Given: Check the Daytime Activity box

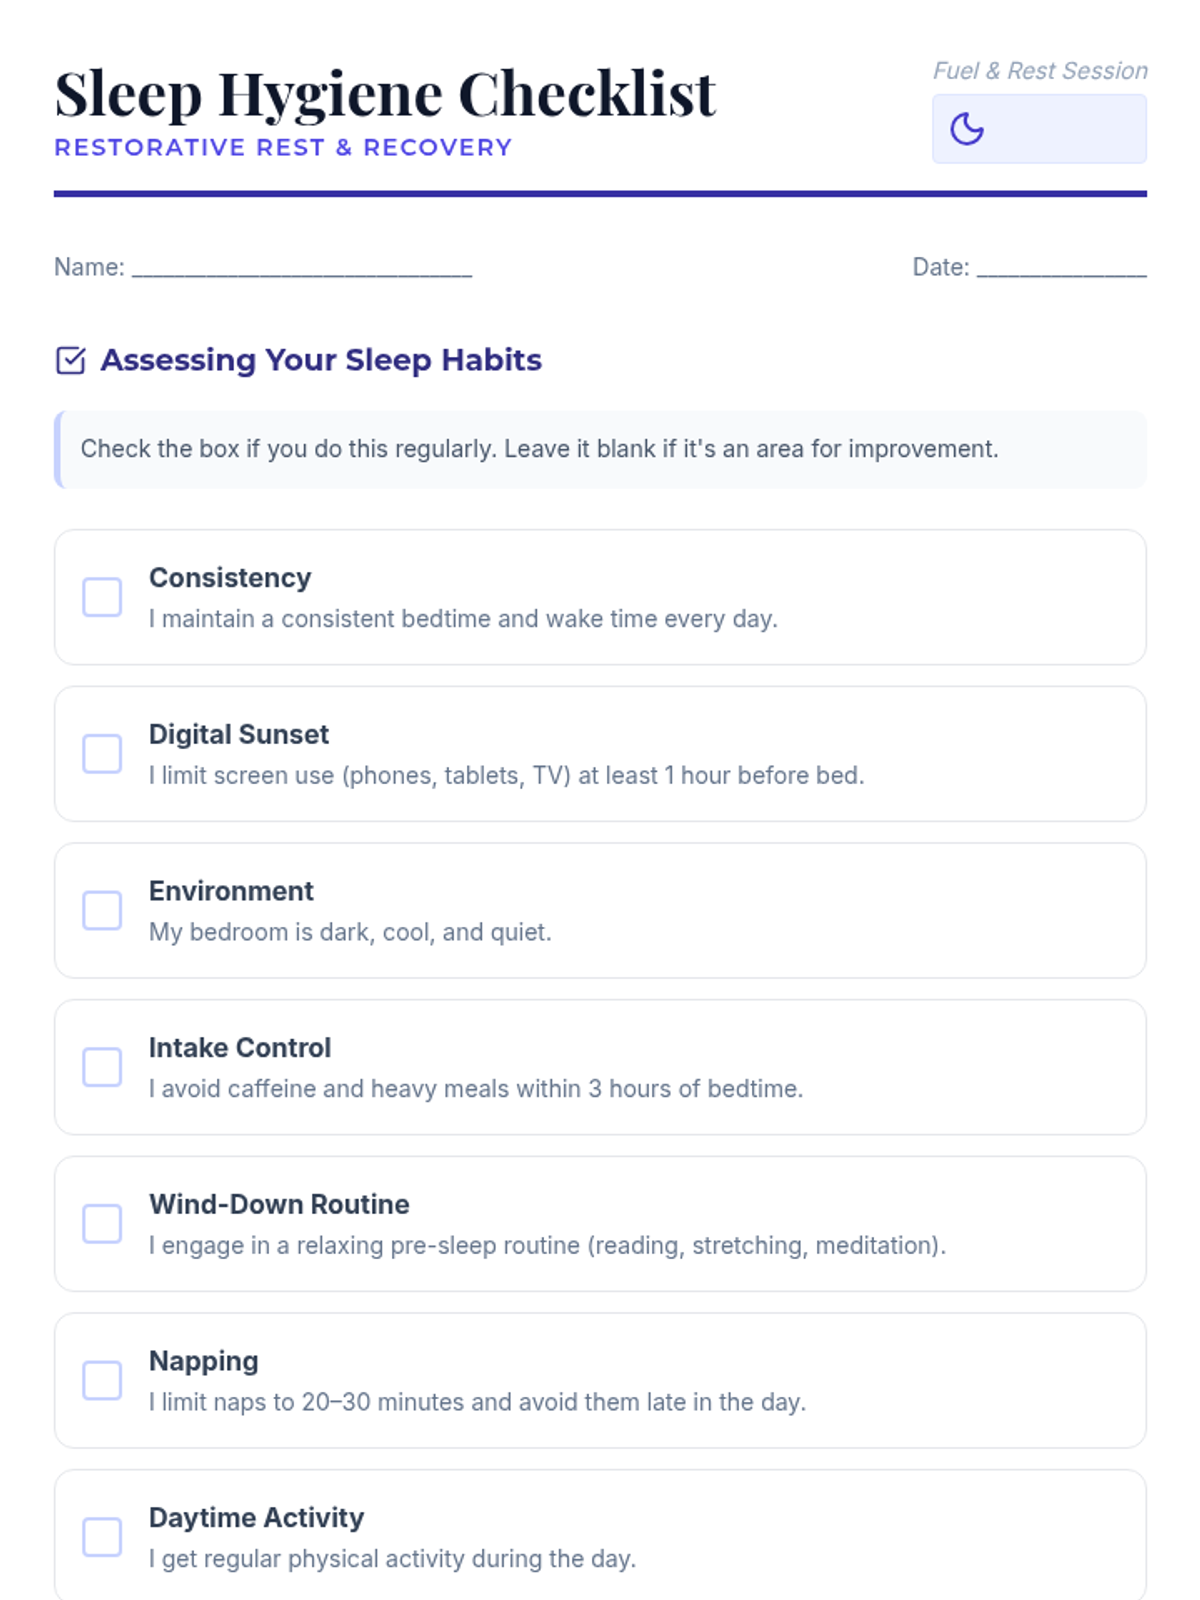Looking at the screenshot, I should point(102,1537).
